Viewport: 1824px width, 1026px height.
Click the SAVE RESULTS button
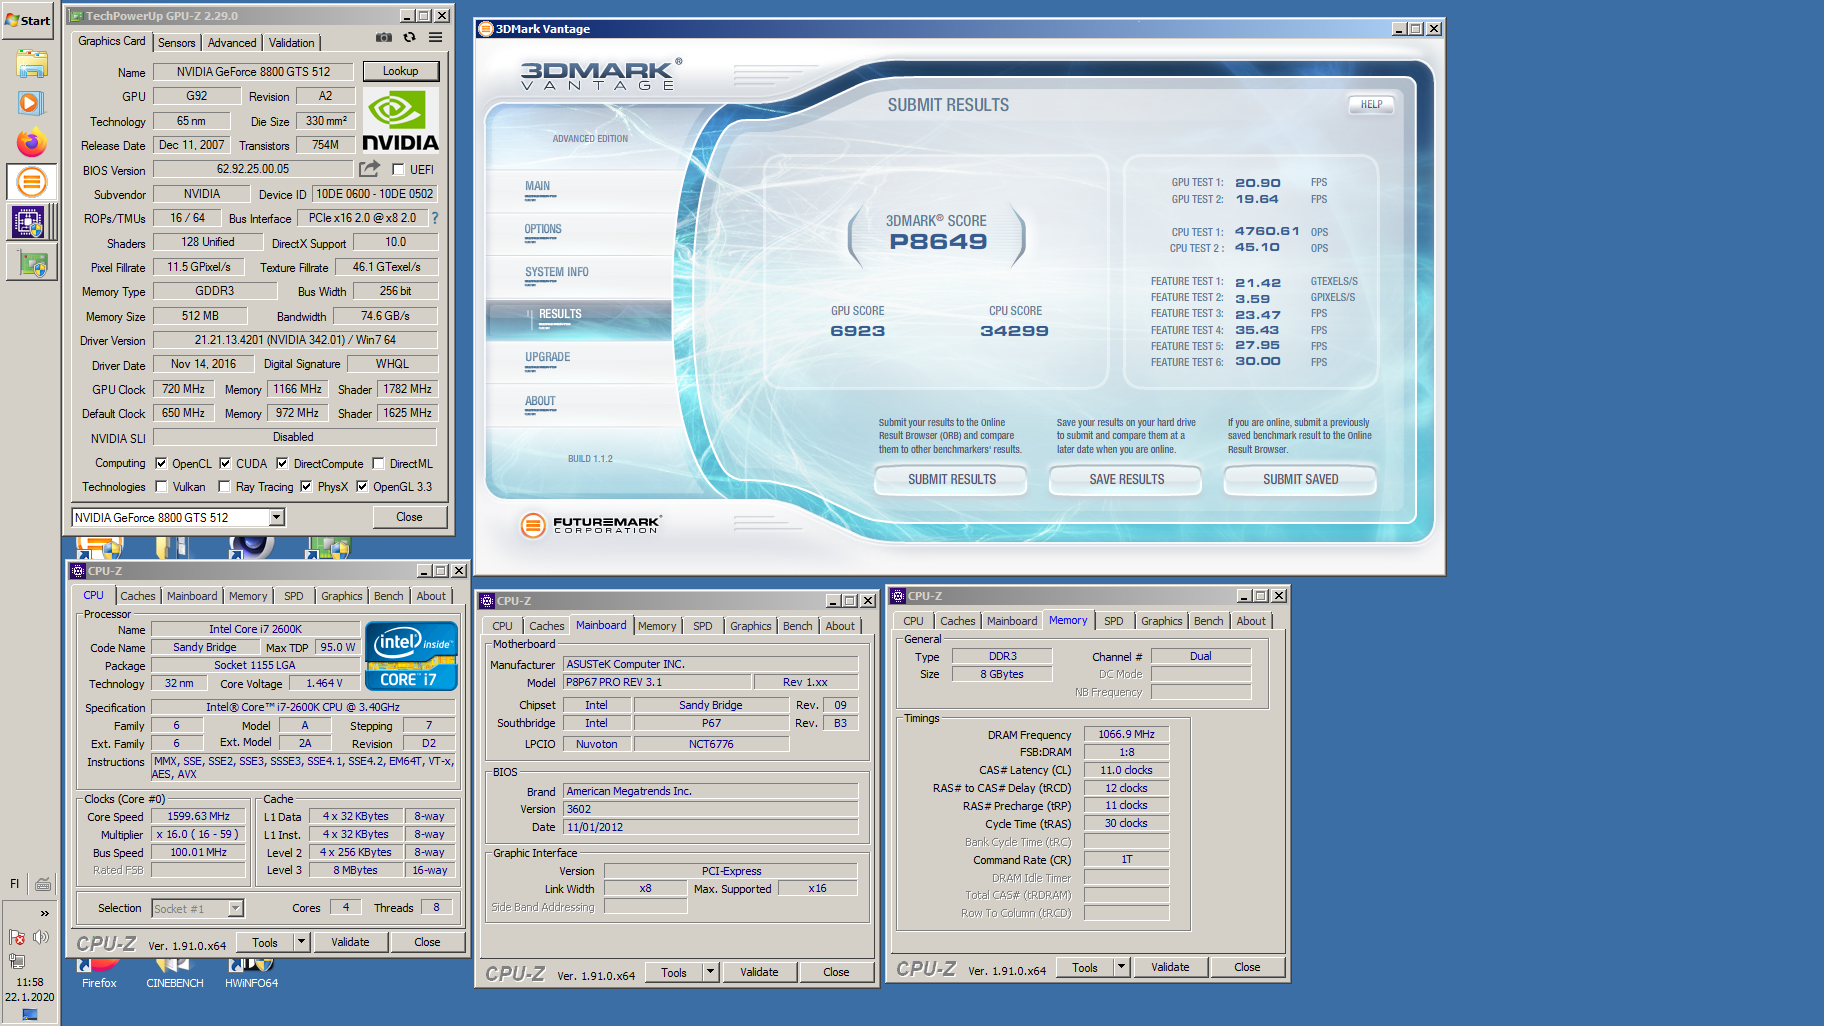click(1126, 479)
